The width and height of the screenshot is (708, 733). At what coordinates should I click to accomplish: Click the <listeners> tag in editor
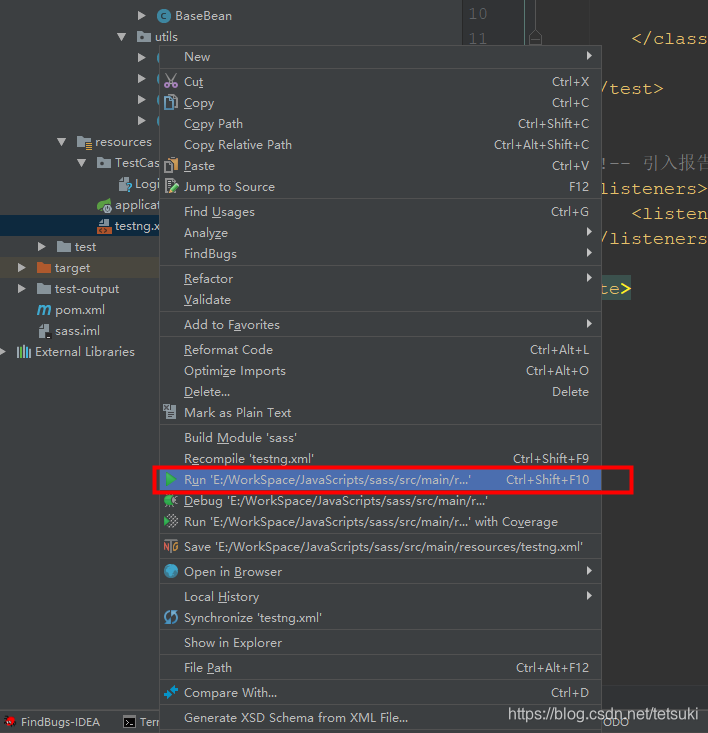click(x=654, y=189)
